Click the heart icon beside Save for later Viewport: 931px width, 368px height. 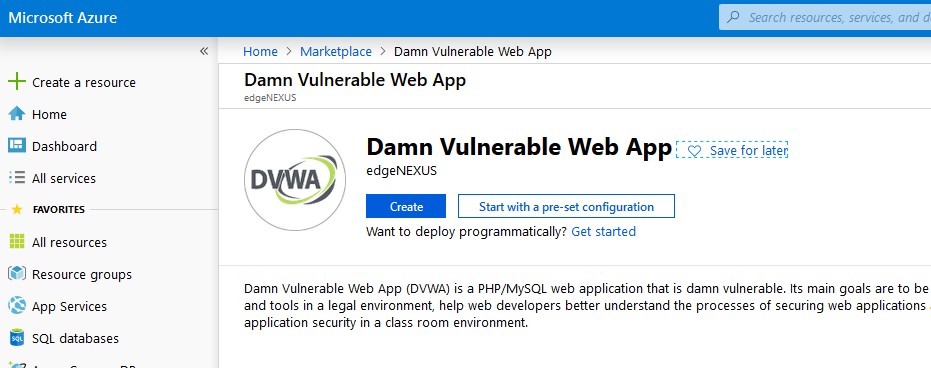694,151
